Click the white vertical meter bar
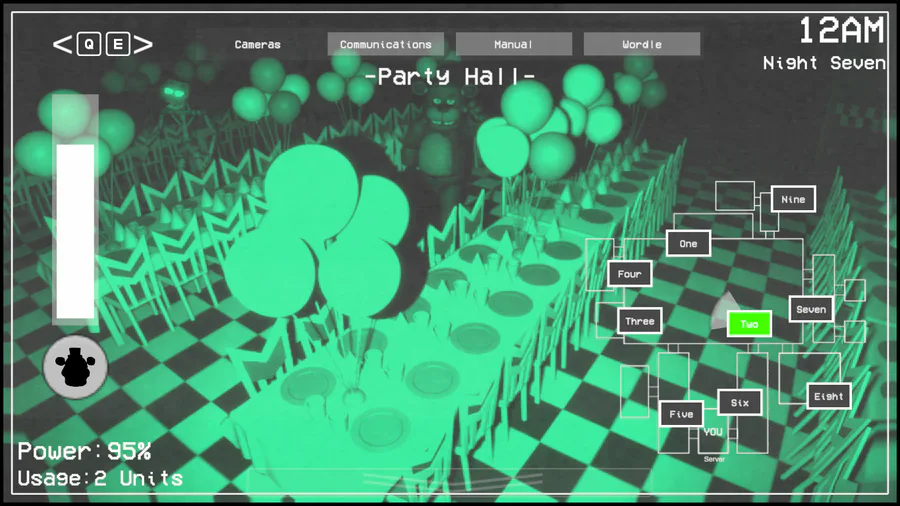The width and height of the screenshot is (900, 506). click(x=75, y=231)
